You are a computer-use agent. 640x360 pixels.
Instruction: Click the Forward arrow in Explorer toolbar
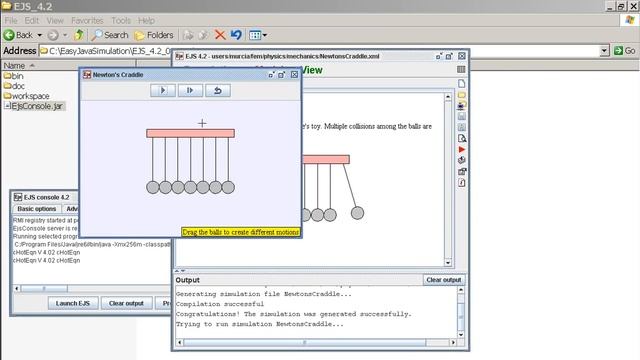pyautogui.click(x=53, y=35)
